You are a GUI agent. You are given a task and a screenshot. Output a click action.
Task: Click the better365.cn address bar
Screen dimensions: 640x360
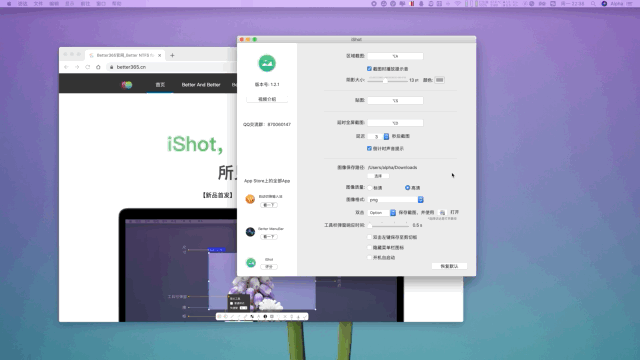pyautogui.click(x=171, y=67)
